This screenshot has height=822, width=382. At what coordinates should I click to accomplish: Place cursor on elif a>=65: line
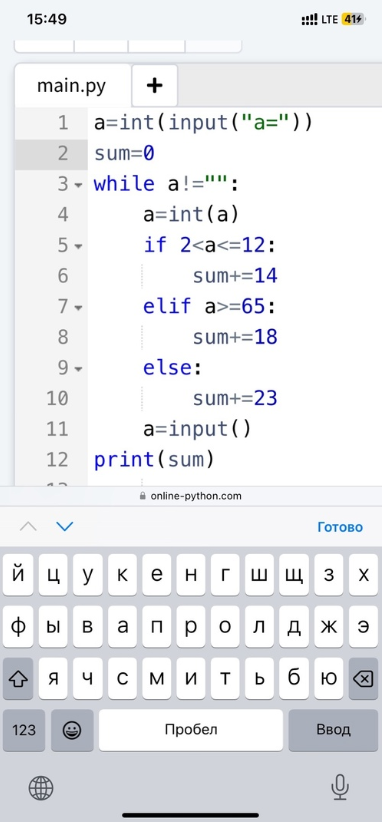tap(210, 307)
